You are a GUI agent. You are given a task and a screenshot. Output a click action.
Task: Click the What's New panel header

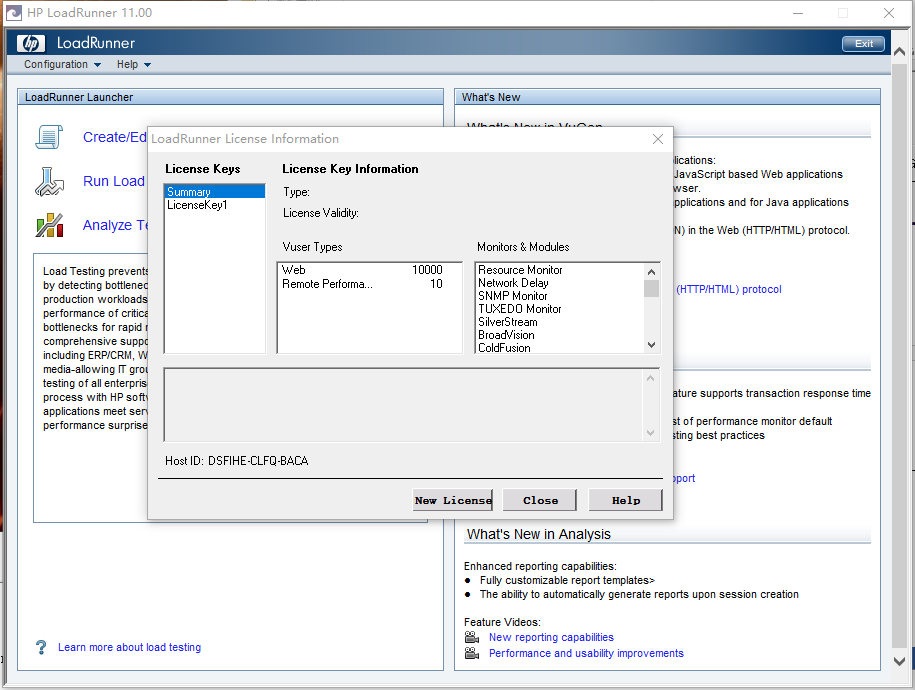(667, 97)
